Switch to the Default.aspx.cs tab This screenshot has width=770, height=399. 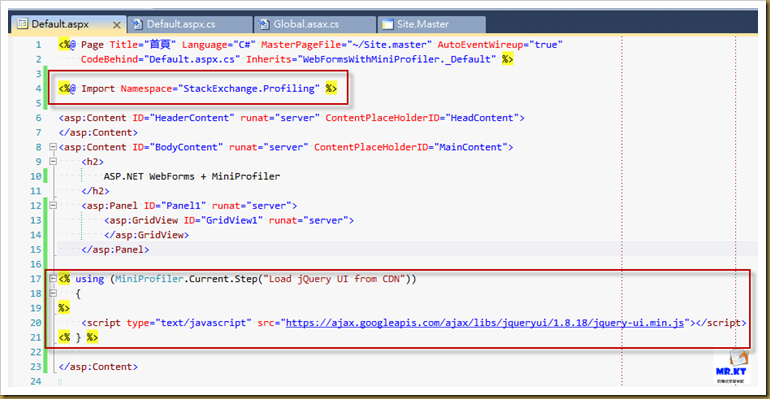(x=190, y=24)
